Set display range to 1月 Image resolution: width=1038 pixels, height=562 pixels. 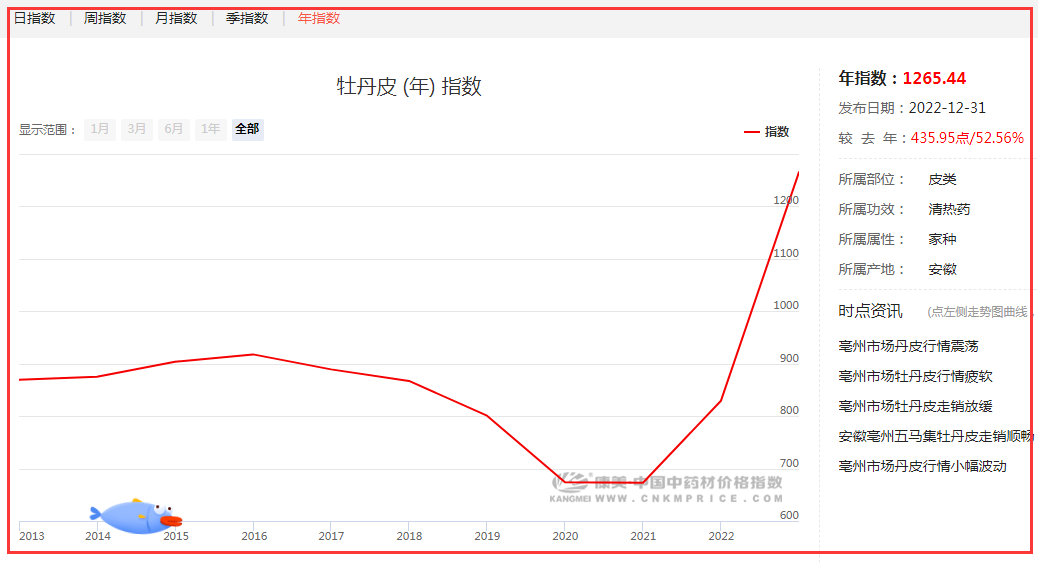point(100,129)
